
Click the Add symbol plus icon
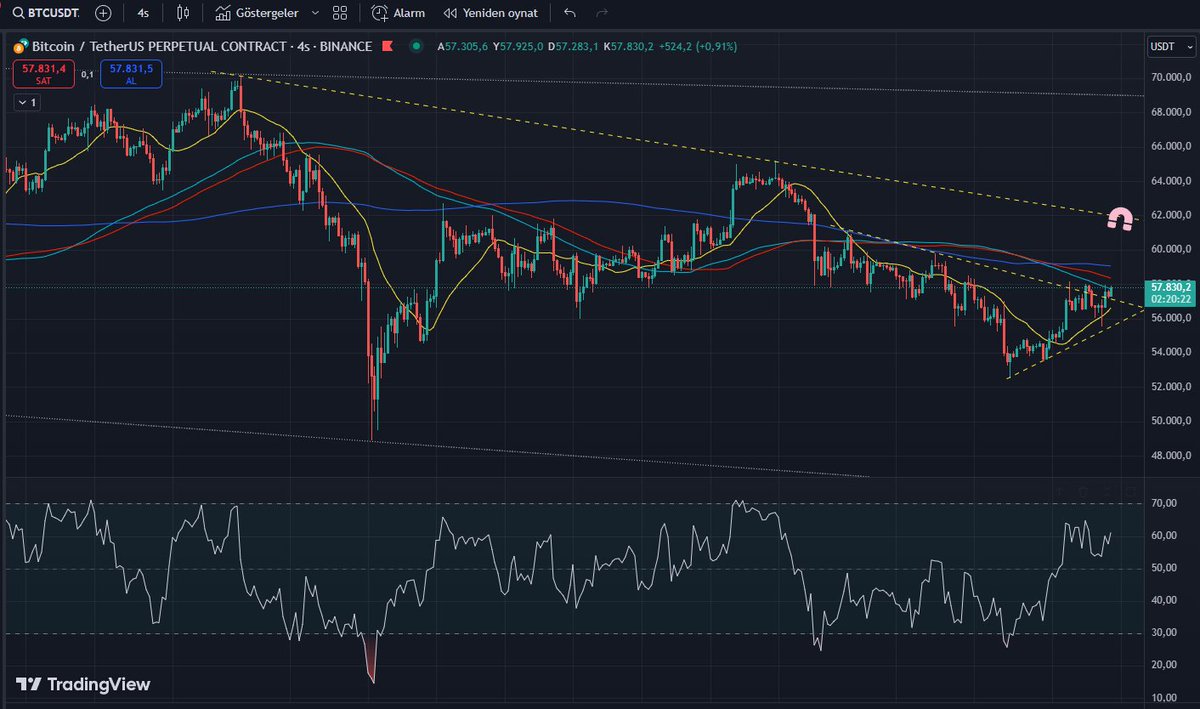coord(100,13)
